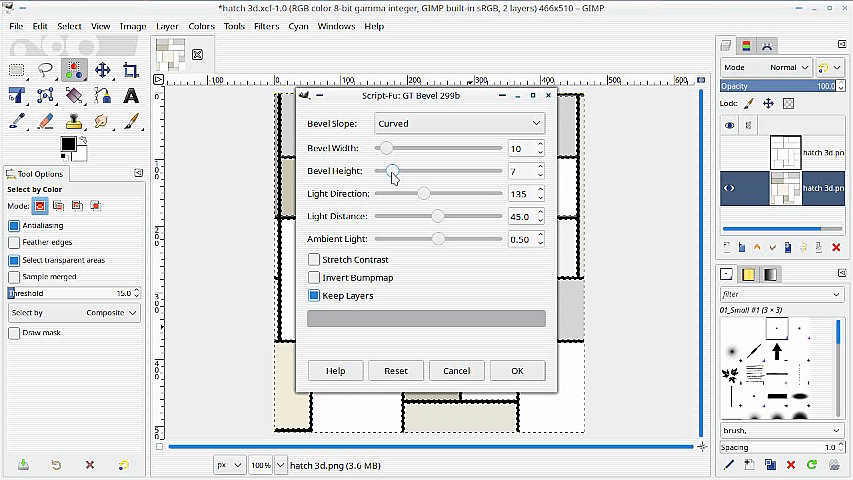
Task: Click the Threshold value field
Action: (75, 293)
